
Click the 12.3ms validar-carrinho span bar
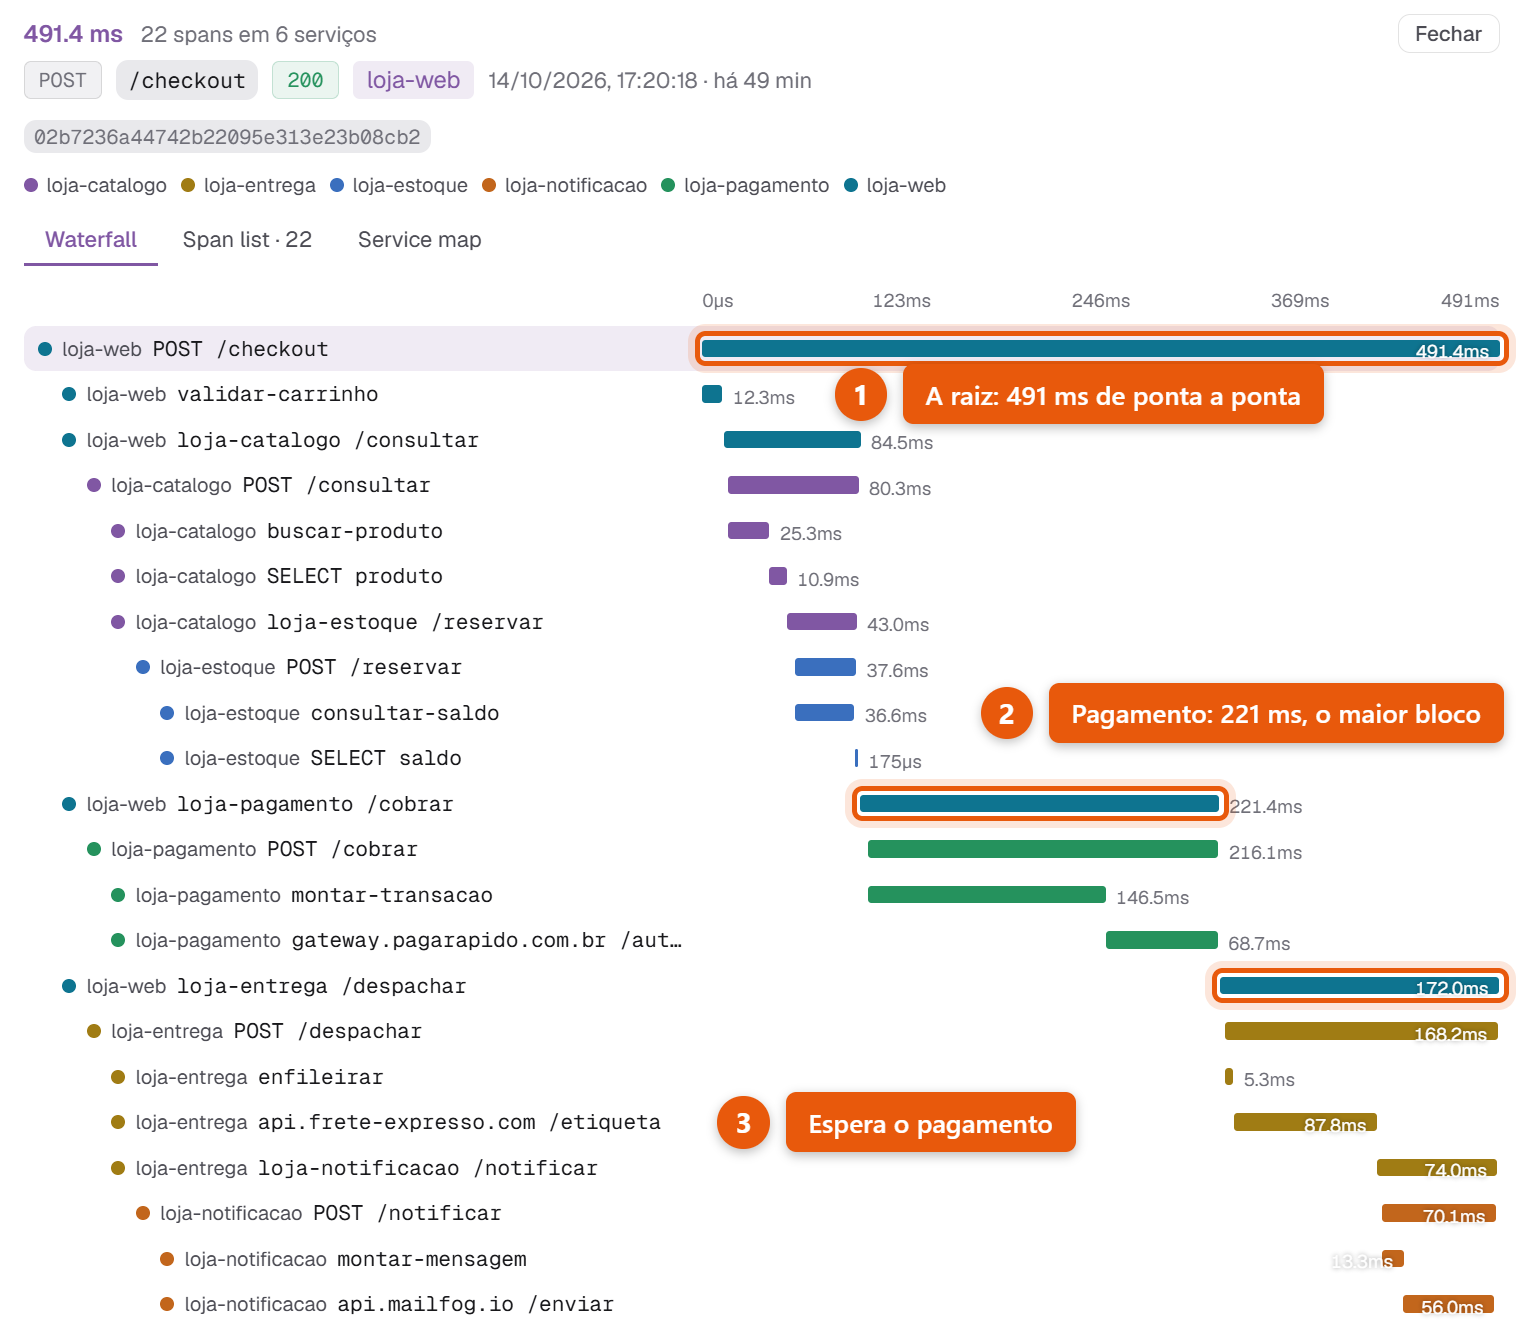tap(712, 394)
